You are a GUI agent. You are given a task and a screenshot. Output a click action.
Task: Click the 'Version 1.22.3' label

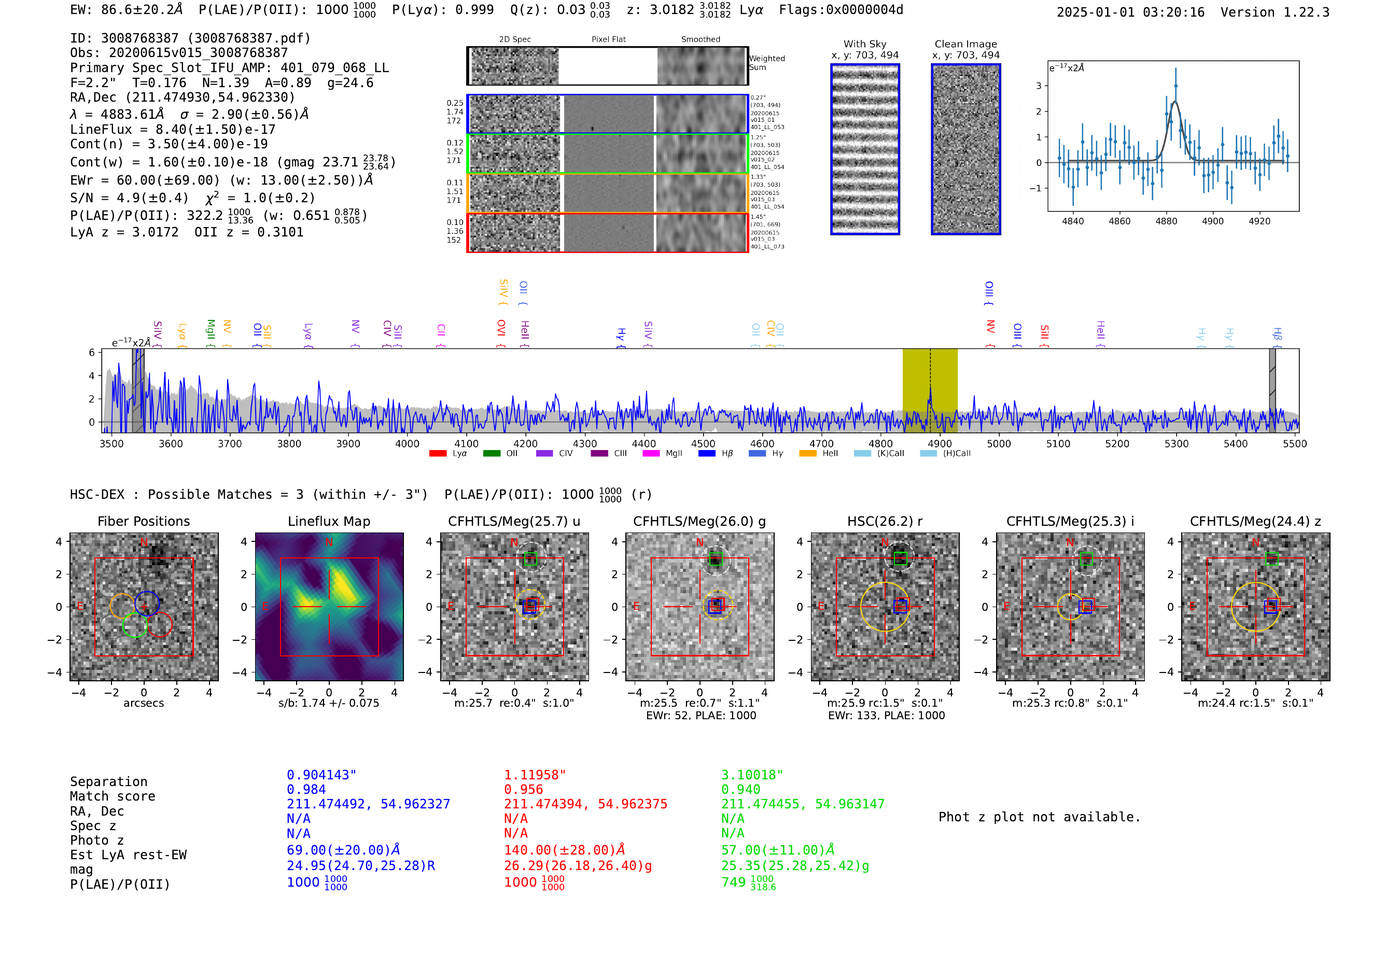pos(1275,12)
